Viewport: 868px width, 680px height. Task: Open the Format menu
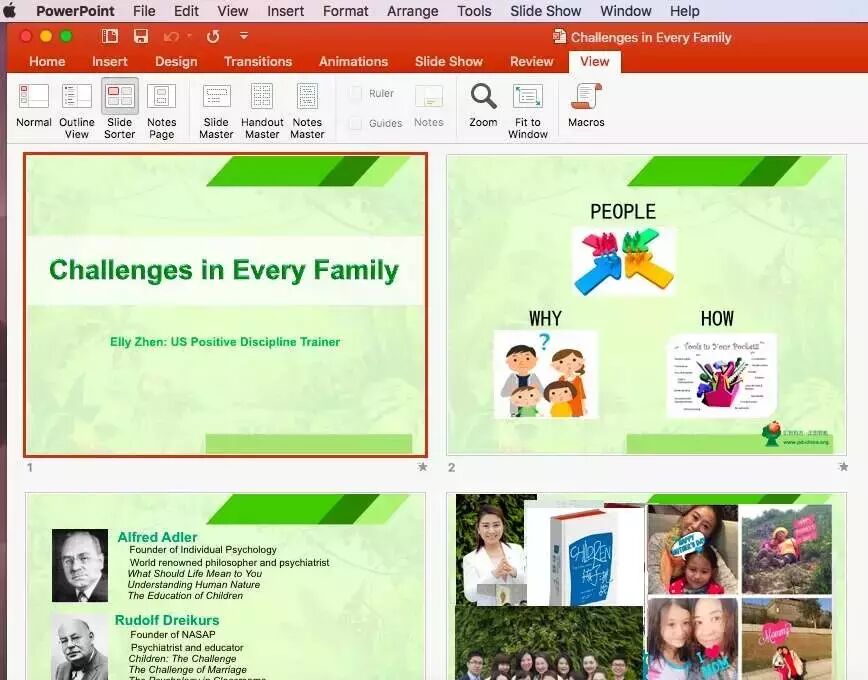tap(345, 11)
